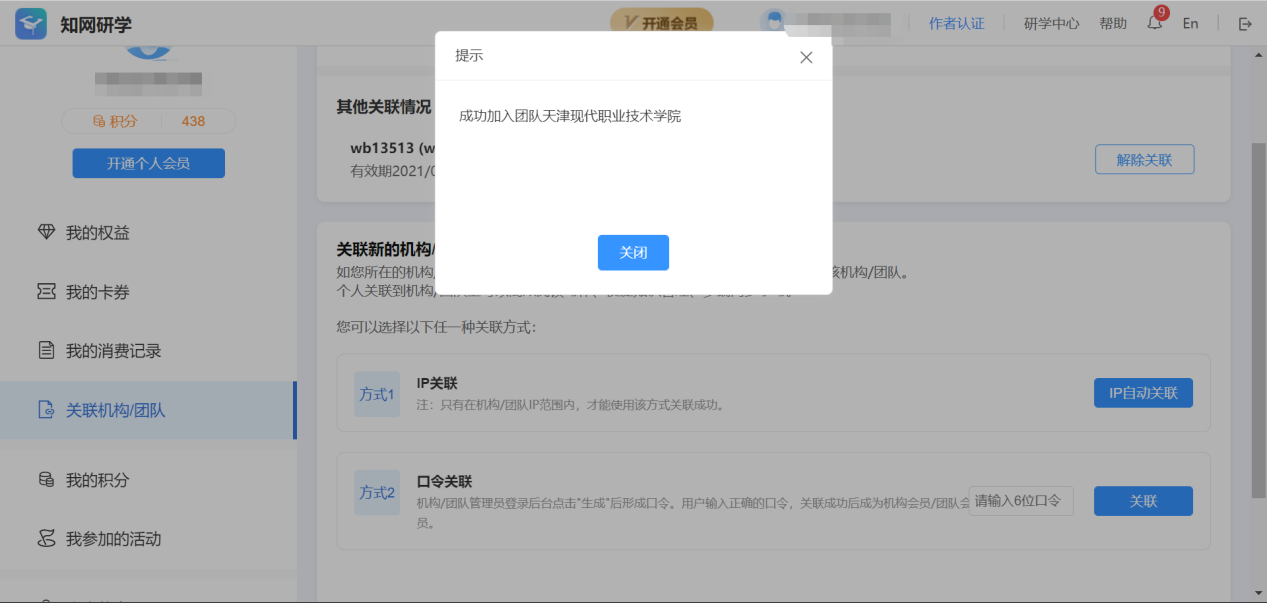Click IP自动关联 button

click(1143, 393)
